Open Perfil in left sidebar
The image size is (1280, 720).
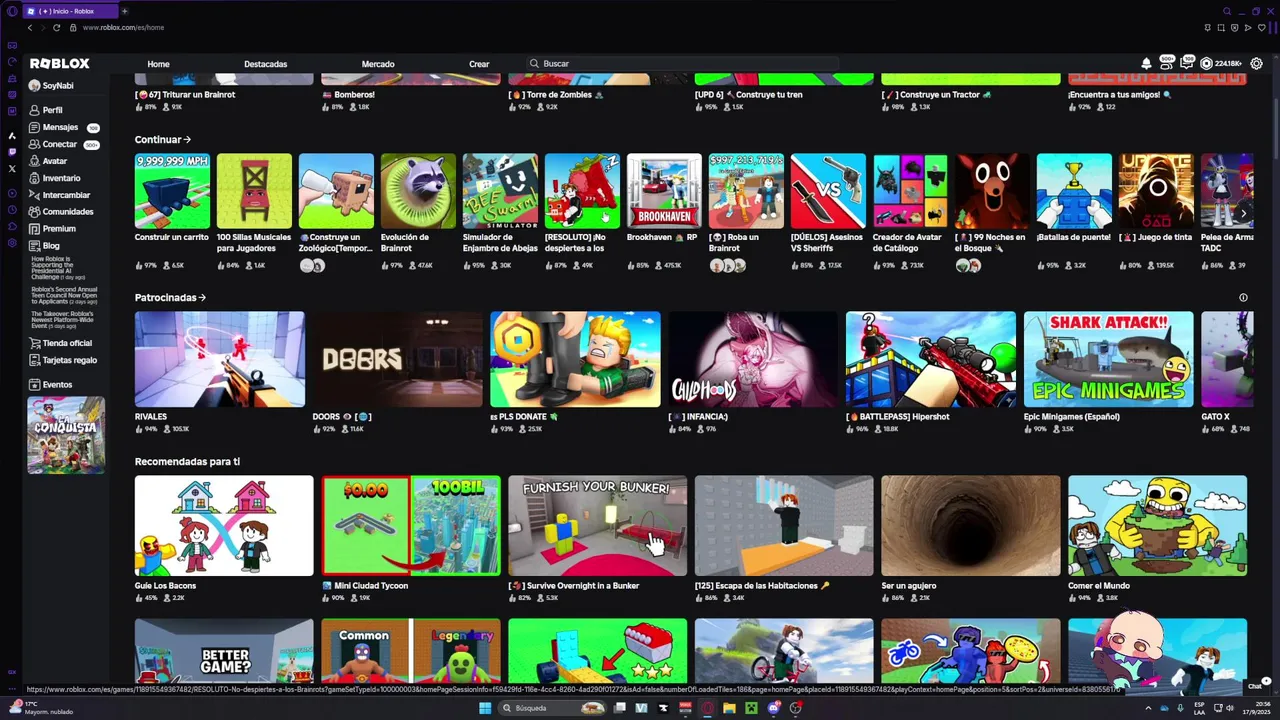pos(46,110)
